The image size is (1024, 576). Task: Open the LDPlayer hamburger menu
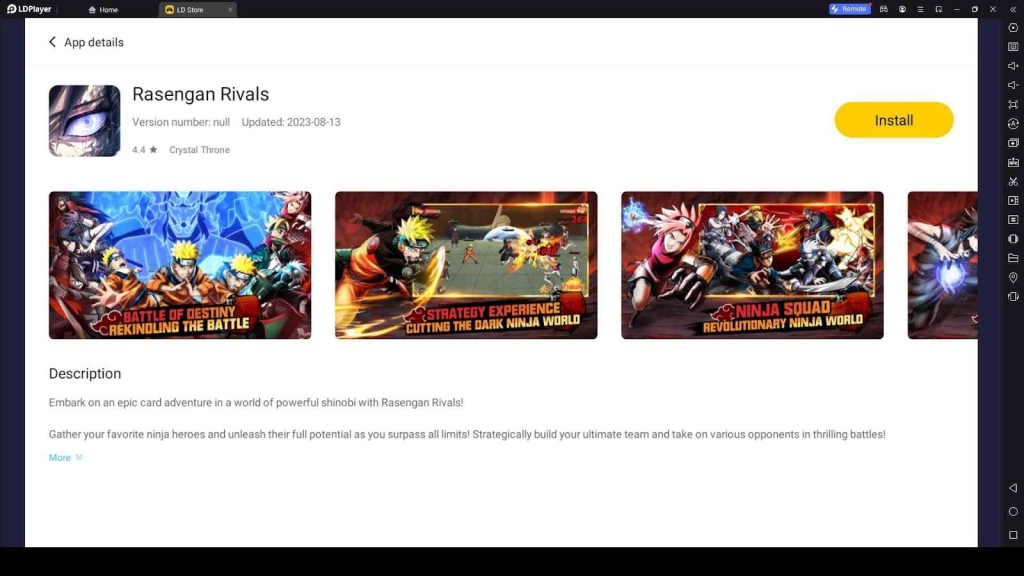pos(920,9)
